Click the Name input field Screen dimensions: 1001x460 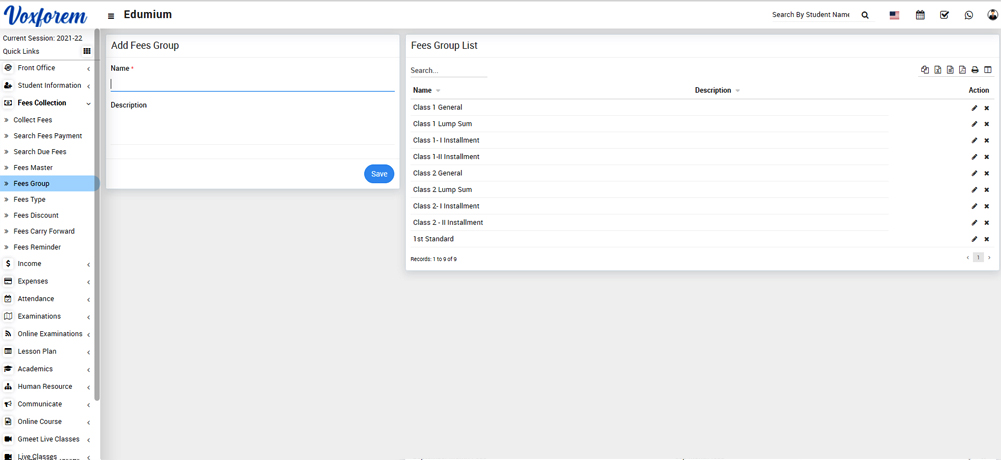point(252,84)
